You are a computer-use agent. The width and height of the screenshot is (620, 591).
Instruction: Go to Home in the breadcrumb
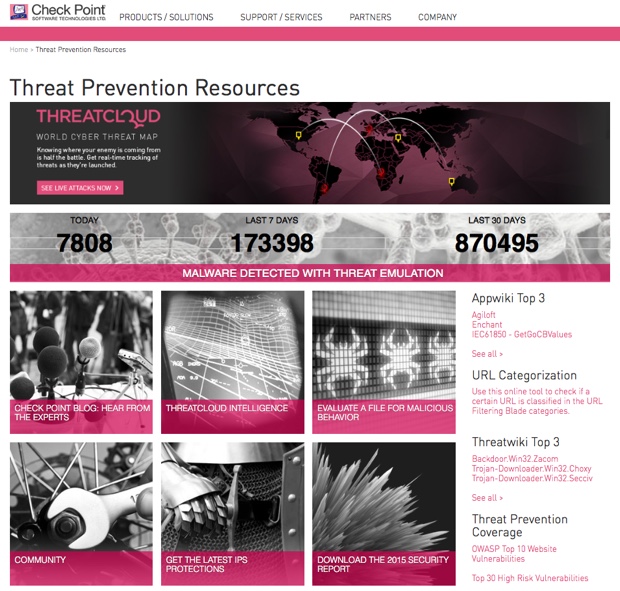point(19,49)
